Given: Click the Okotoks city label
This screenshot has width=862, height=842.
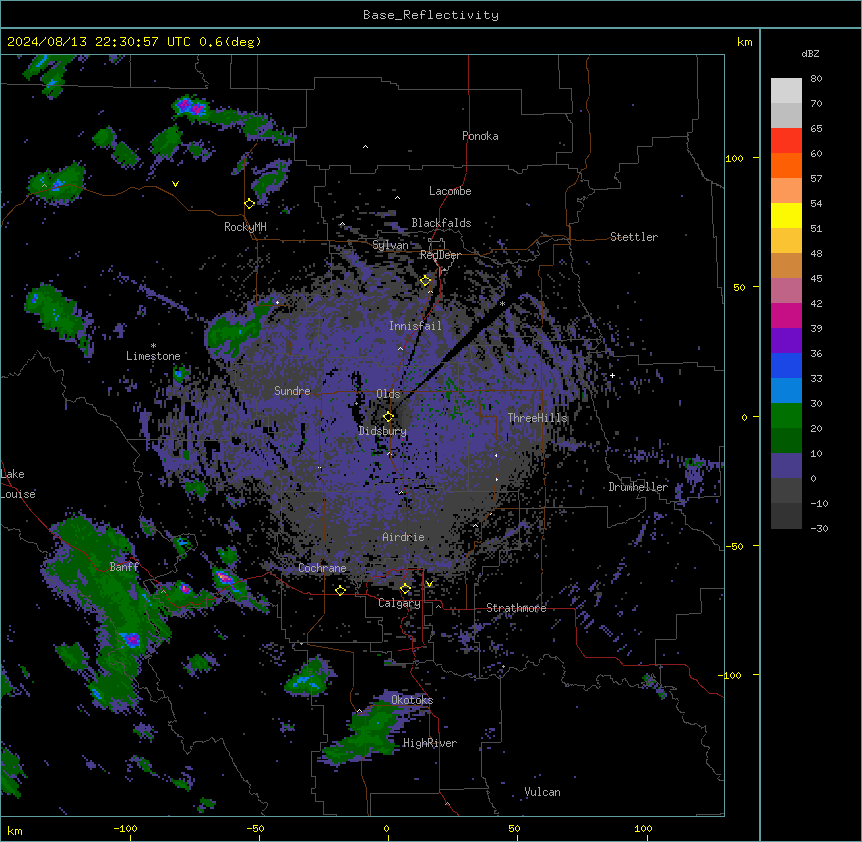Looking at the screenshot, I should tap(412, 700).
